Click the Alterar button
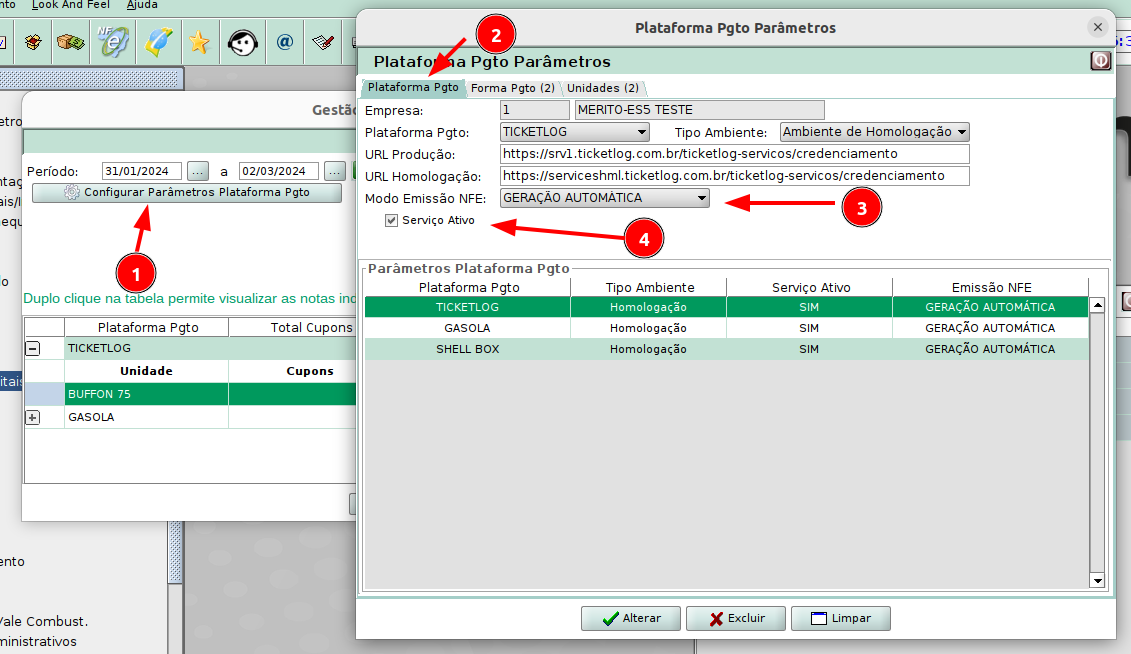1131x654 pixels. [x=630, y=618]
